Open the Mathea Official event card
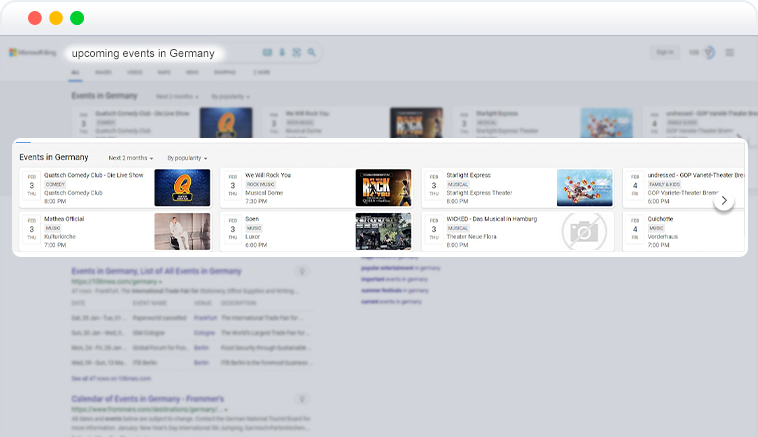Viewport: 758px width, 437px height. pos(115,232)
